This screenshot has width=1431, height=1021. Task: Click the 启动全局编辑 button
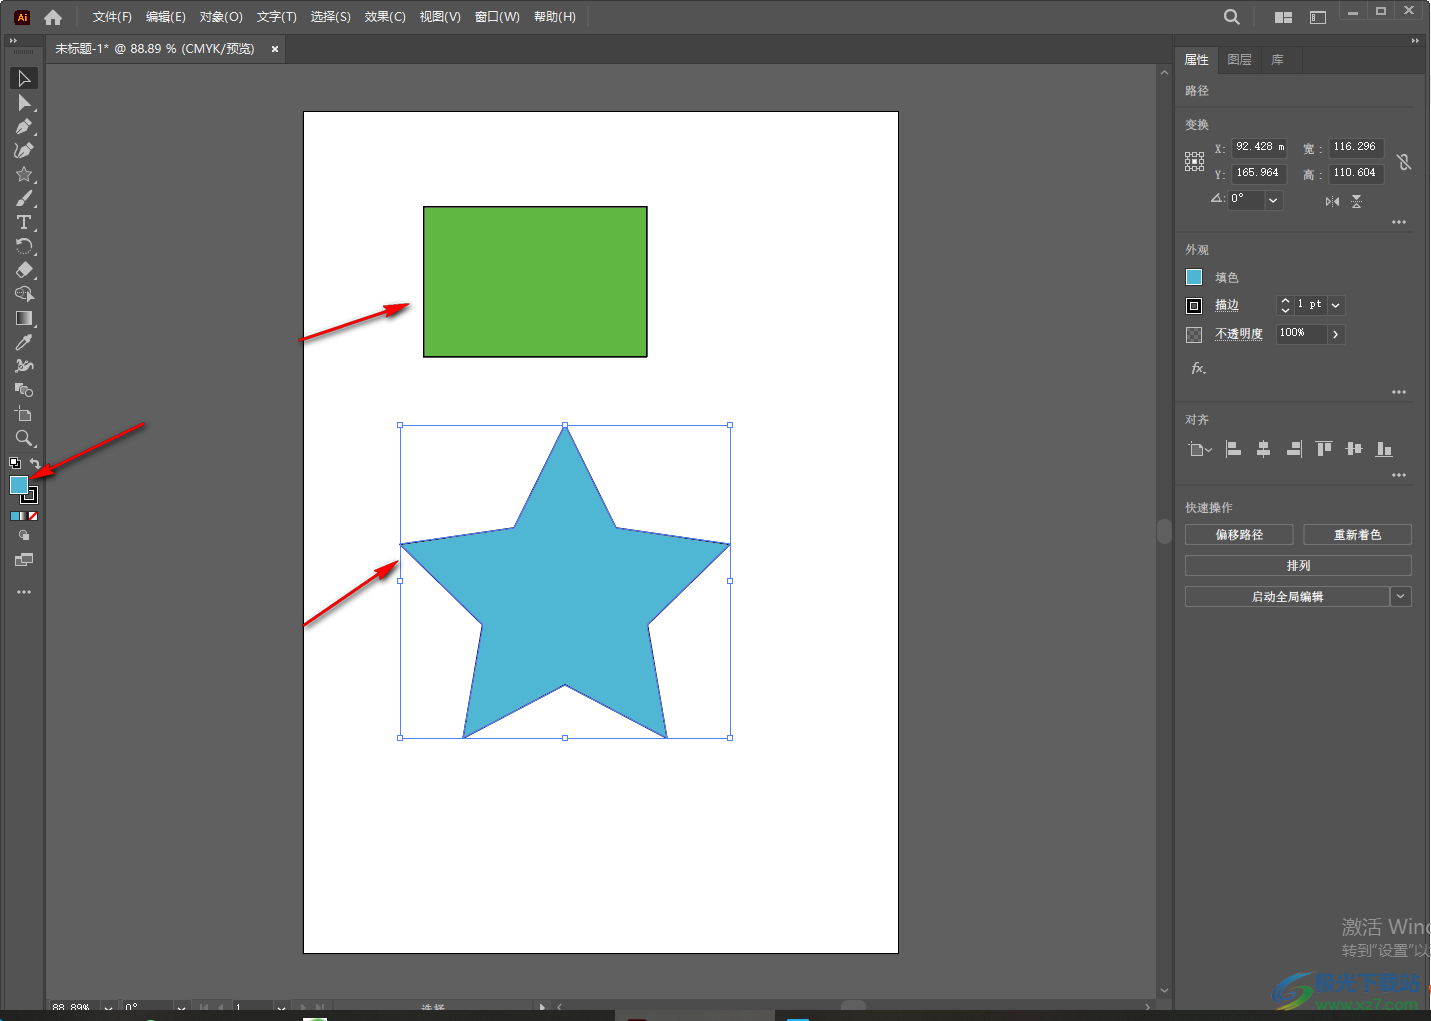coord(1288,597)
